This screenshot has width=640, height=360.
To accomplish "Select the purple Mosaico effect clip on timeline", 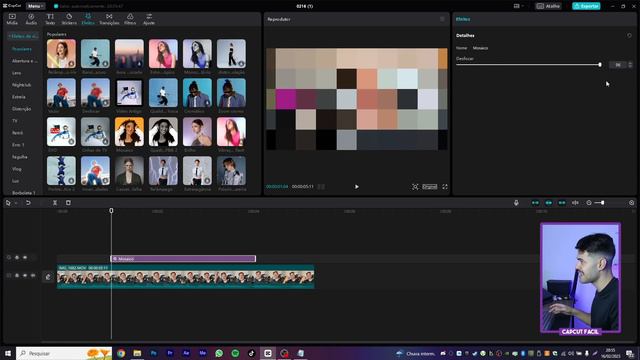I will [x=183, y=259].
